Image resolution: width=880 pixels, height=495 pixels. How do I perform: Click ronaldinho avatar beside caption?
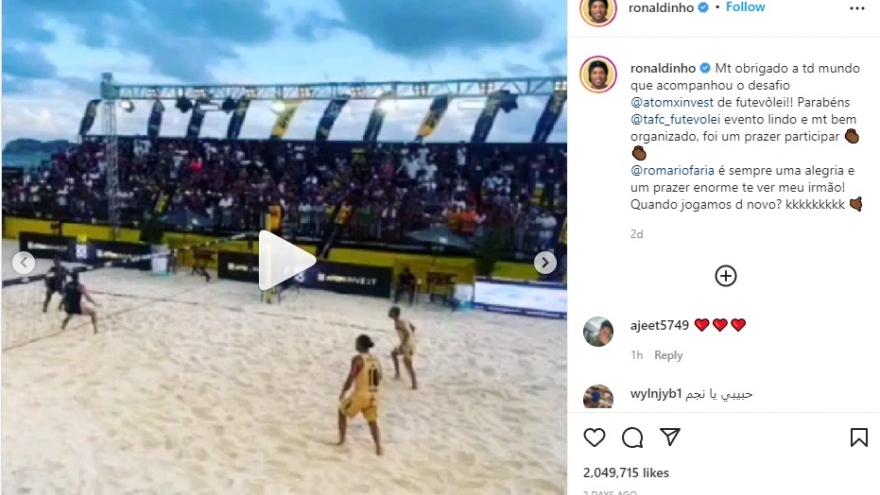click(598, 74)
